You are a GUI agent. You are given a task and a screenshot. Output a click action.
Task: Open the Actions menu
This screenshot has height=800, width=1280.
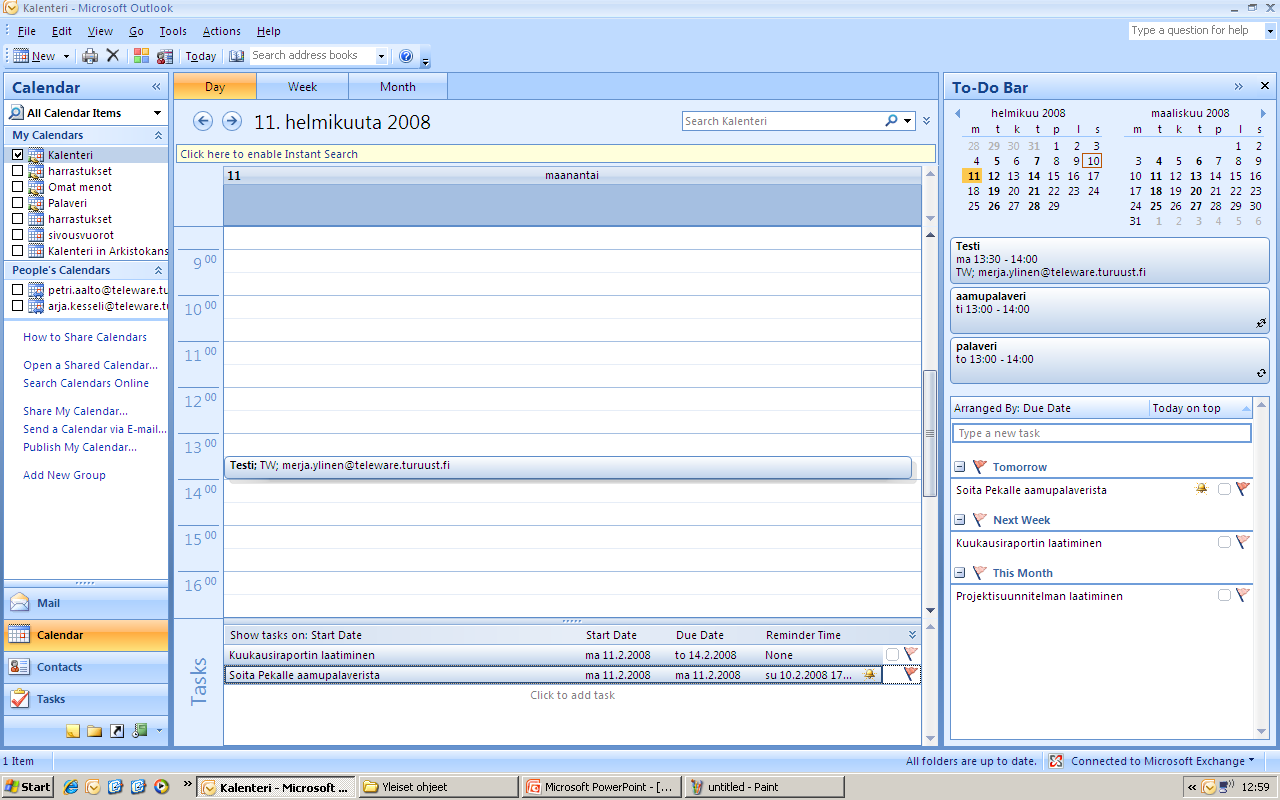[221, 31]
